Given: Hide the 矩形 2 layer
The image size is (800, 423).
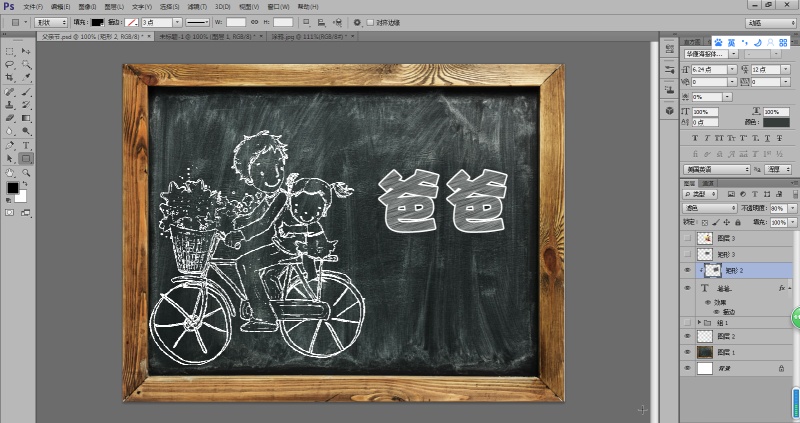Looking at the screenshot, I should tap(688, 270).
